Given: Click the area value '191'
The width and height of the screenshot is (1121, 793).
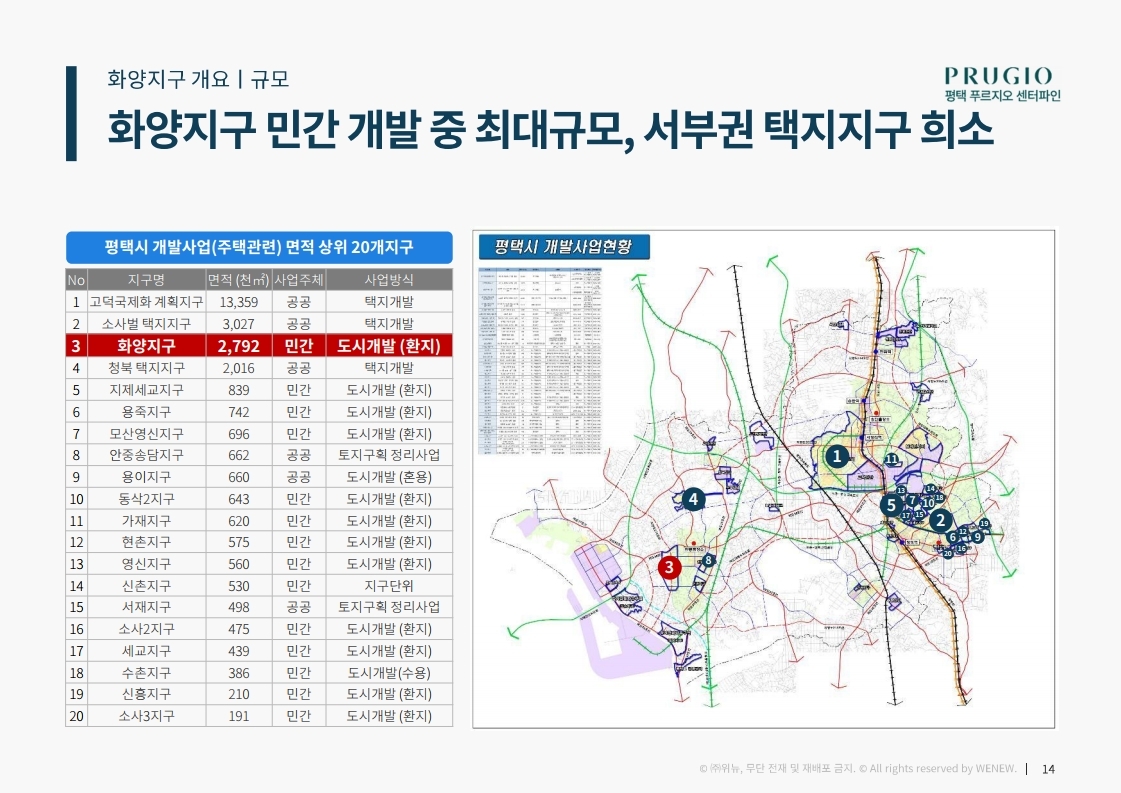Looking at the screenshot, I should (239, 716).
